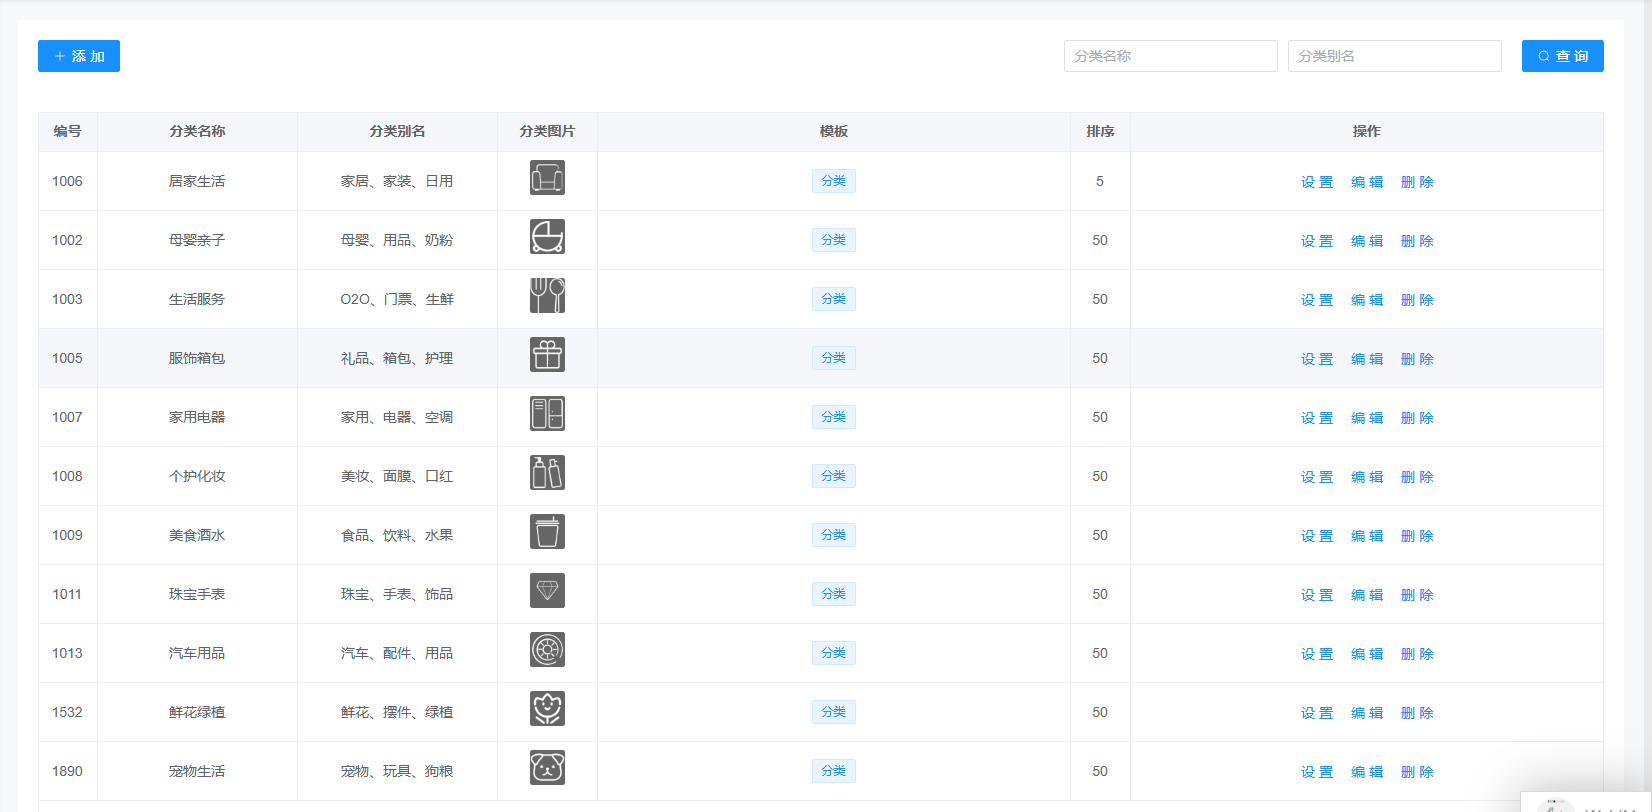Image resolution: width=1652 pixels, height=812 pixels.
Task: Click 删除 for 母婴亲子 row
Action: [x=1417, y=241]
